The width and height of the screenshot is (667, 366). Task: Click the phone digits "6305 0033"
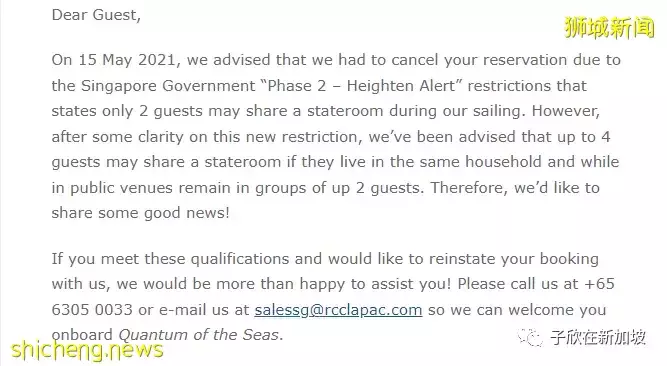click(x=92, y=310)
